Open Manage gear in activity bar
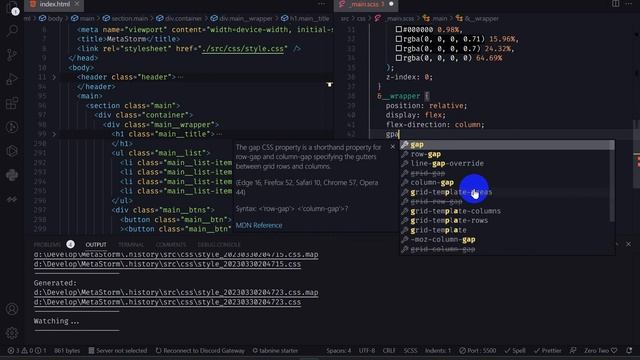The image size is (640, 360). pyautogui.click(x=12, y=333)
